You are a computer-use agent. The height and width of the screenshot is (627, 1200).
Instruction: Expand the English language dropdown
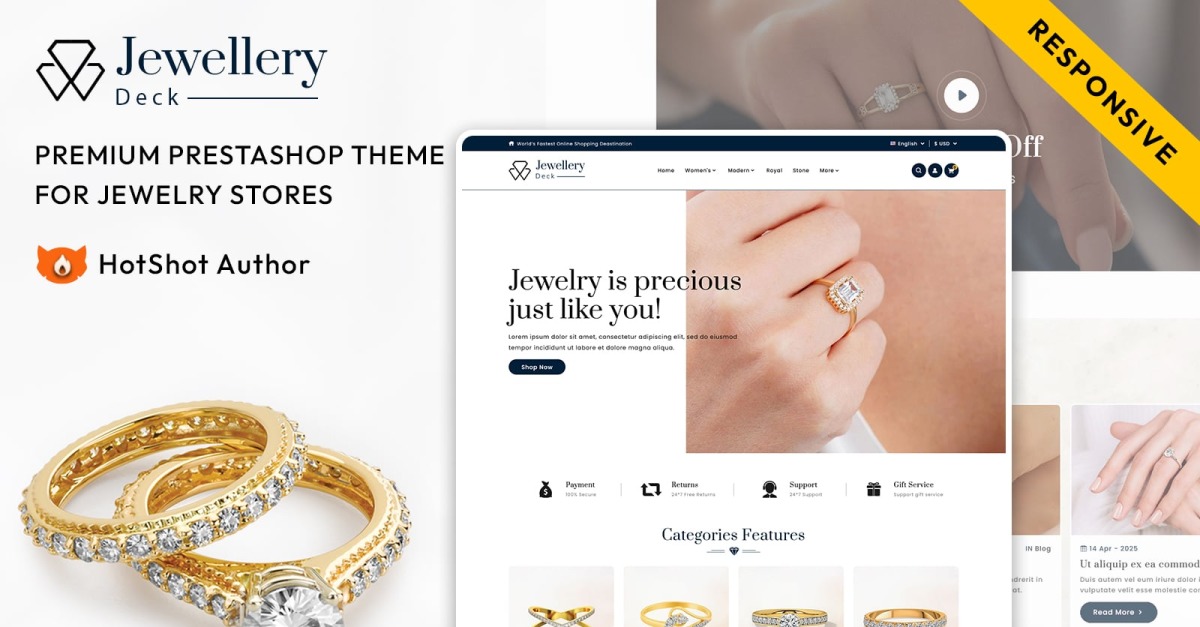pos(906,144)
